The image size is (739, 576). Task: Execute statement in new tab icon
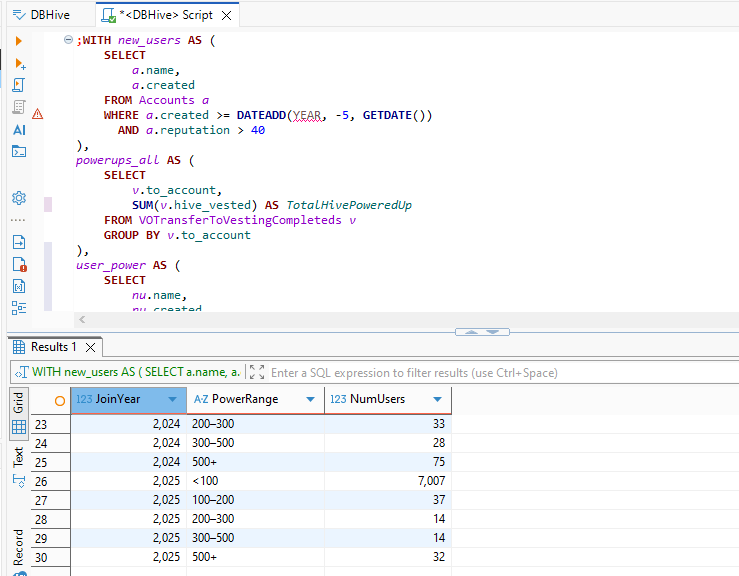pyautogui.click(x=20, y=63)
